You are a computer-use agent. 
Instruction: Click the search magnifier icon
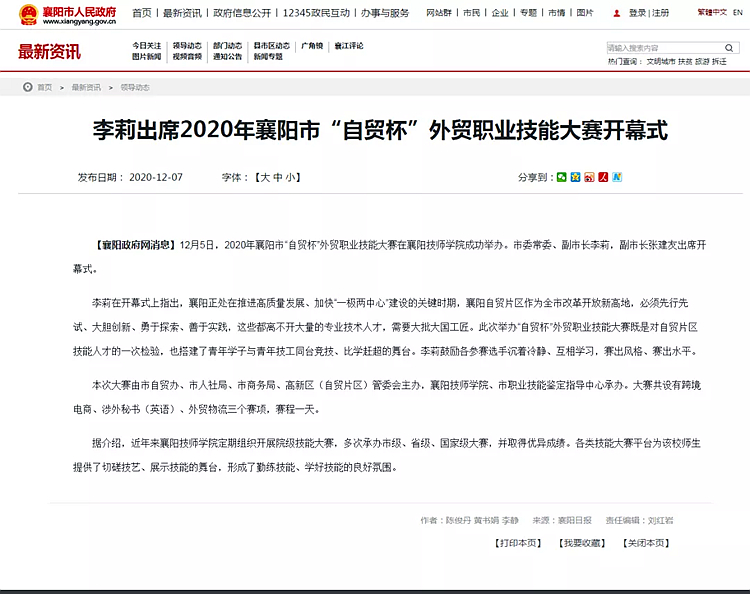729,48
